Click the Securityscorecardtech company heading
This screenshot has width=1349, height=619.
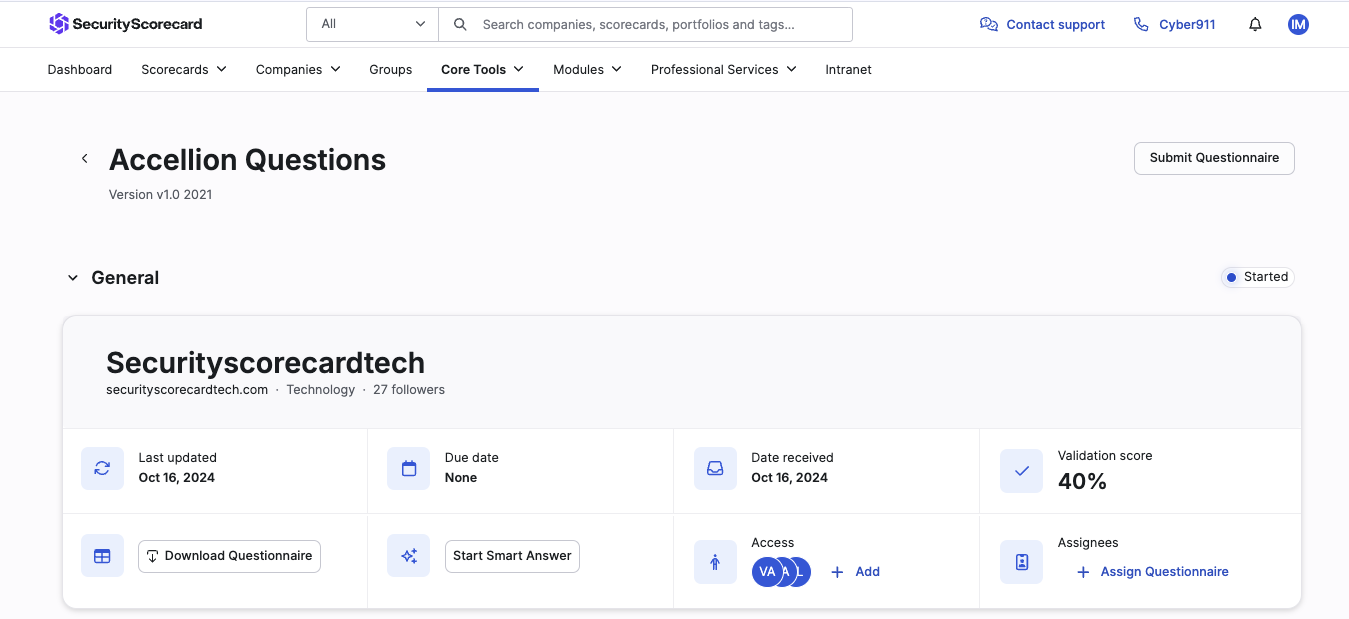(265, 363)
